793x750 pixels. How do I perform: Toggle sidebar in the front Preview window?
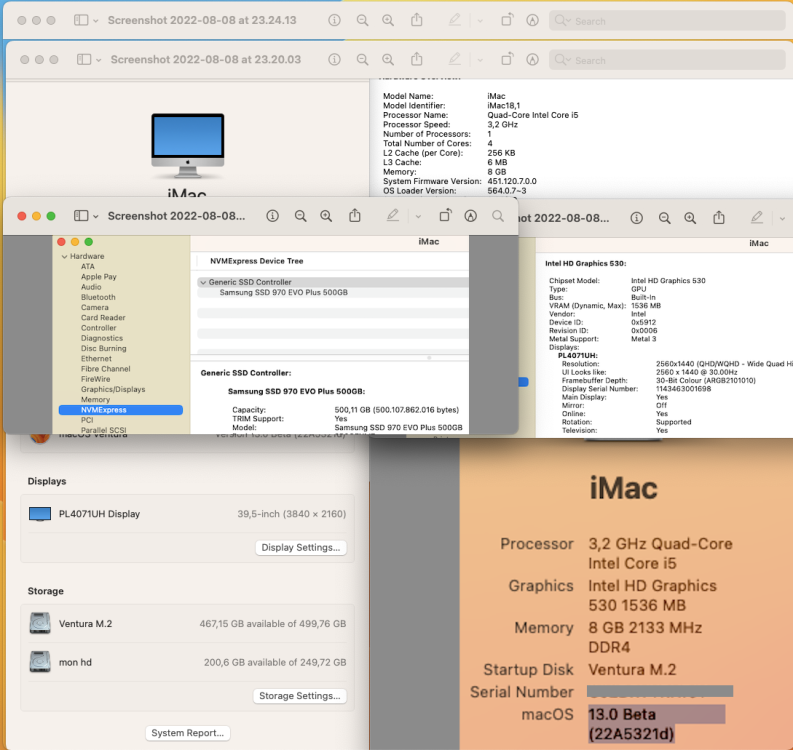click(81, 216)
